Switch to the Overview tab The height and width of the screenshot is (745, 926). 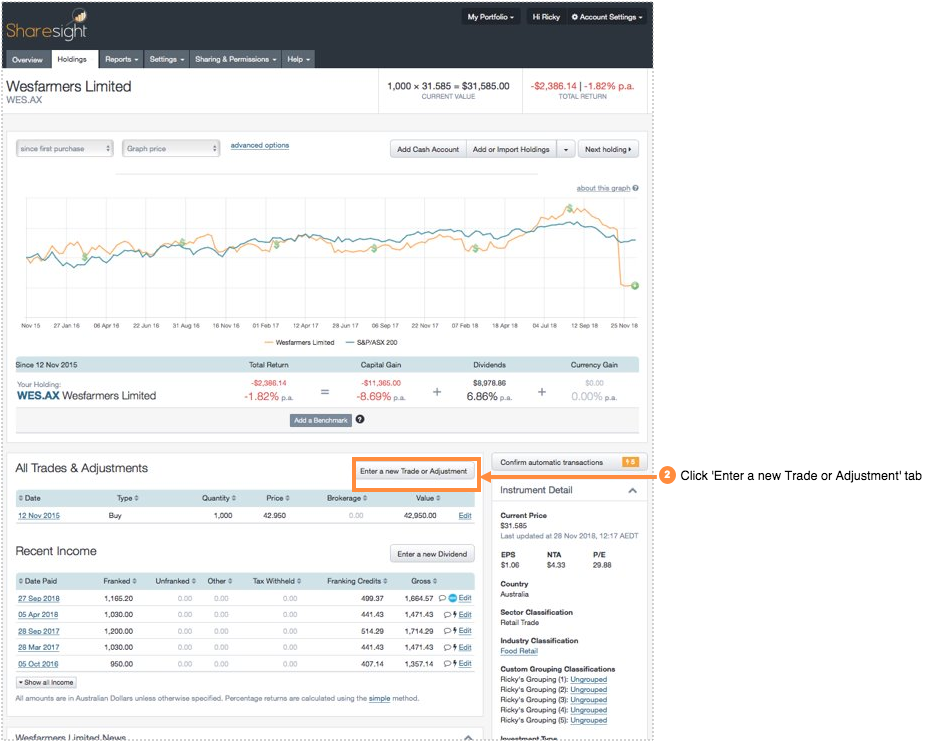(28, 60)
